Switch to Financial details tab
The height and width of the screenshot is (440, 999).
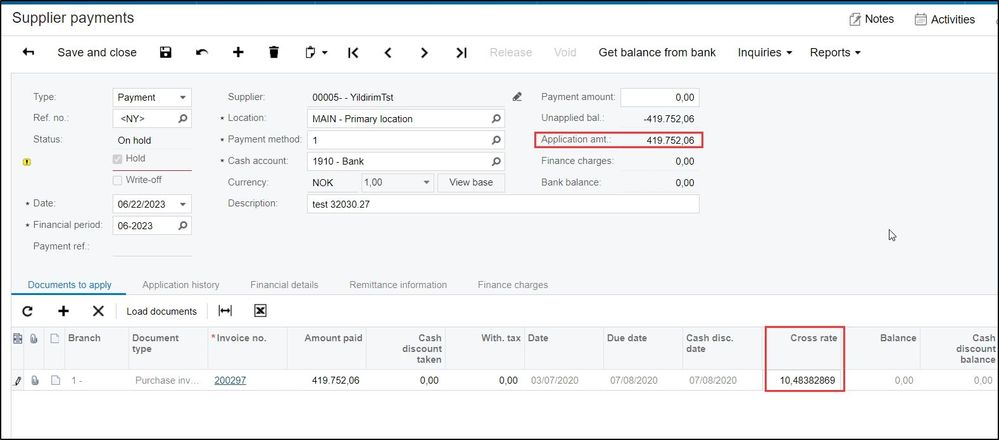pyautogui.click(x=284, y=285)
